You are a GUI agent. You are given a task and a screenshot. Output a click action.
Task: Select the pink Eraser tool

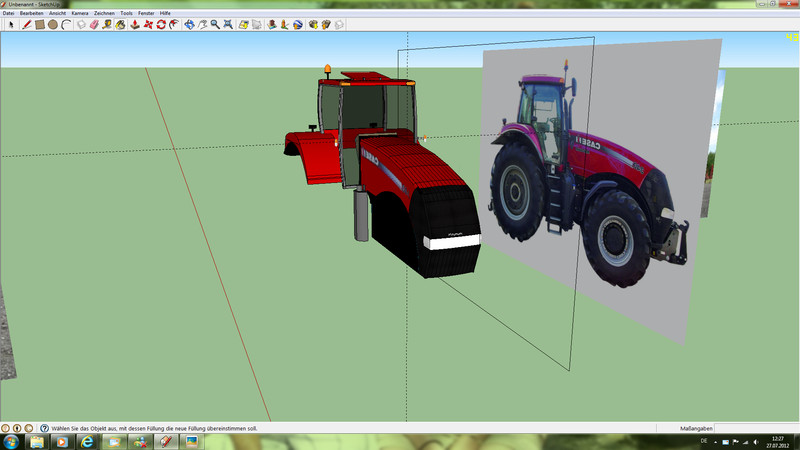coord(94,24)
